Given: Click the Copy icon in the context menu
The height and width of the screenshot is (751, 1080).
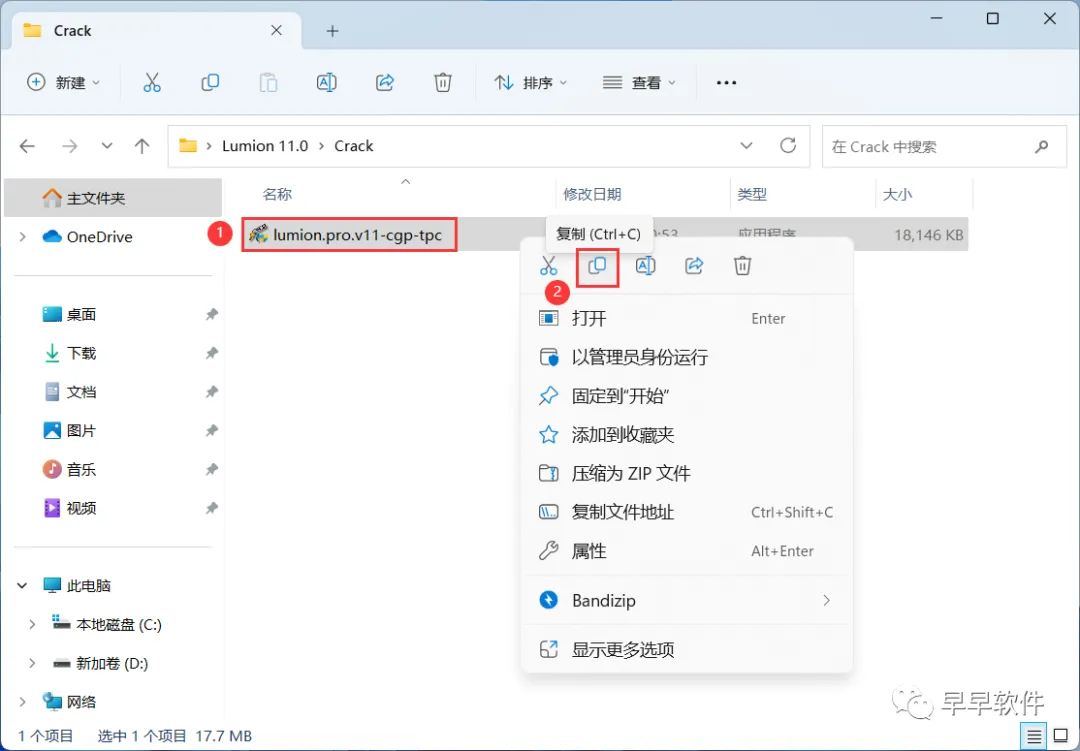Looking at the screenshot, I should (x=597, y=266).
